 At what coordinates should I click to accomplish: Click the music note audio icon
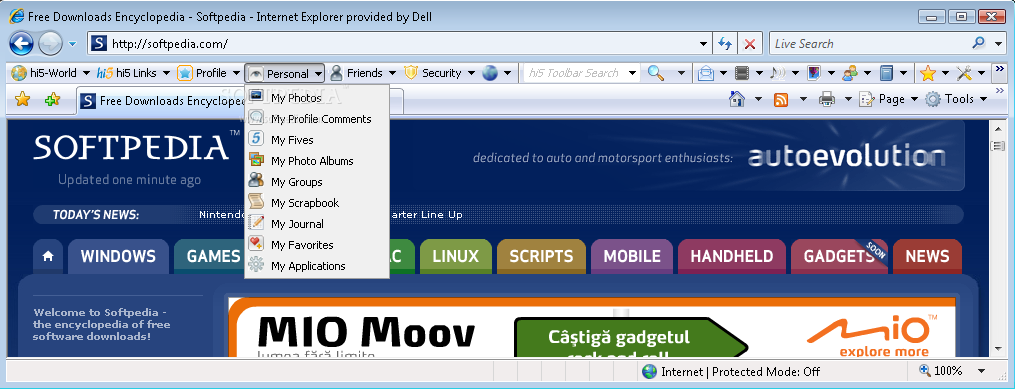777,73
